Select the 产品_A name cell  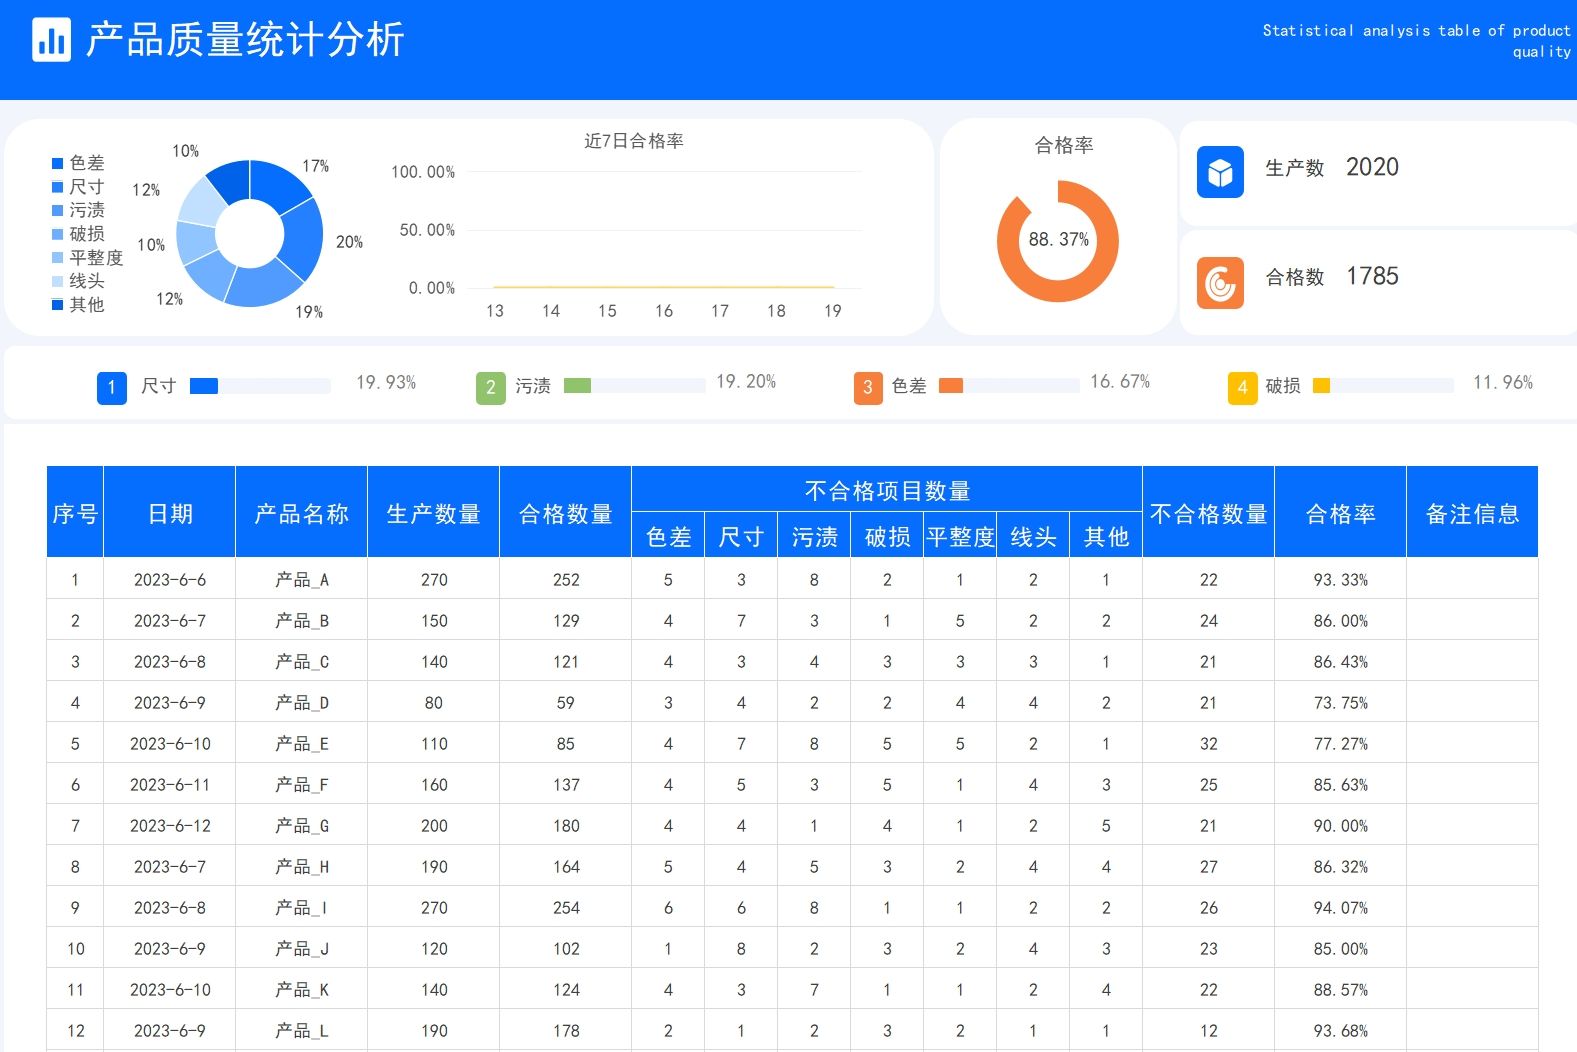coord(302,579)
